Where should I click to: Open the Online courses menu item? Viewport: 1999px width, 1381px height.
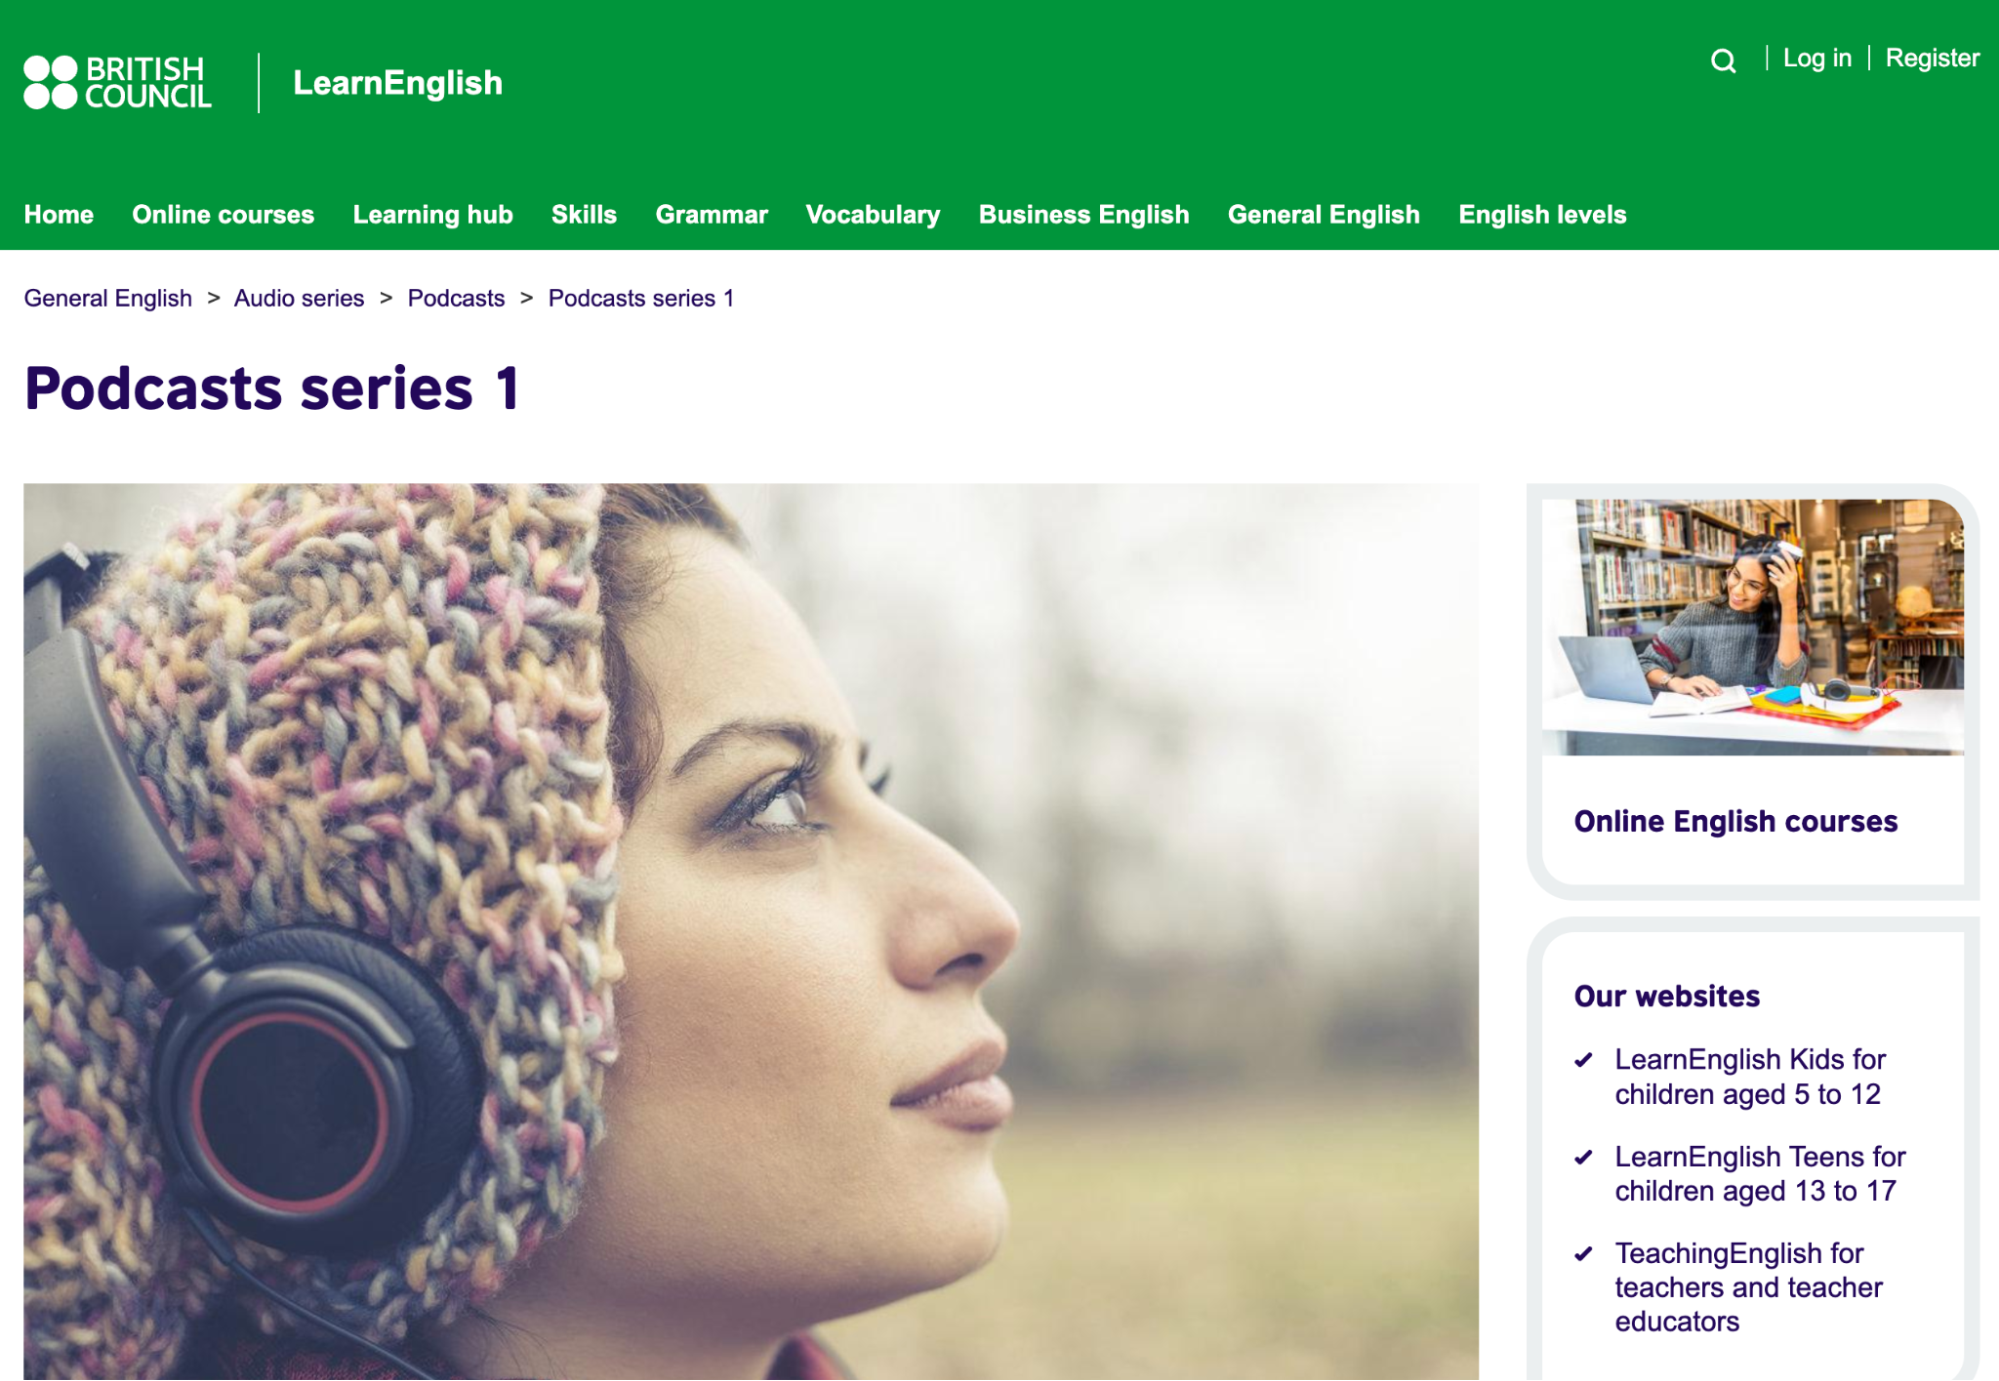point(223,215)
